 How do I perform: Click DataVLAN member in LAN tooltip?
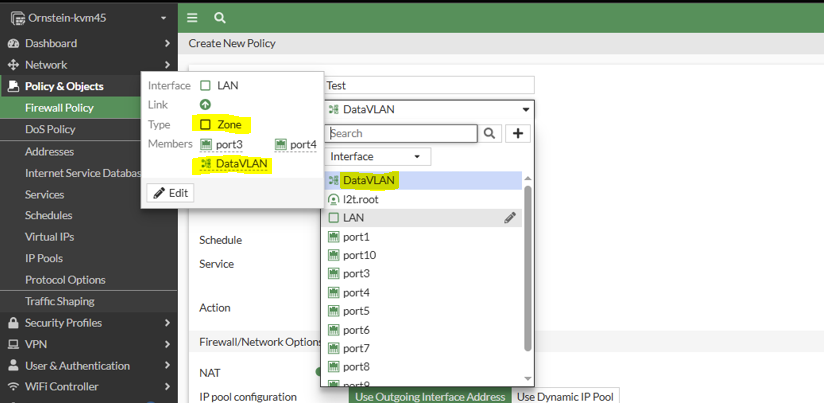(233, 164)
